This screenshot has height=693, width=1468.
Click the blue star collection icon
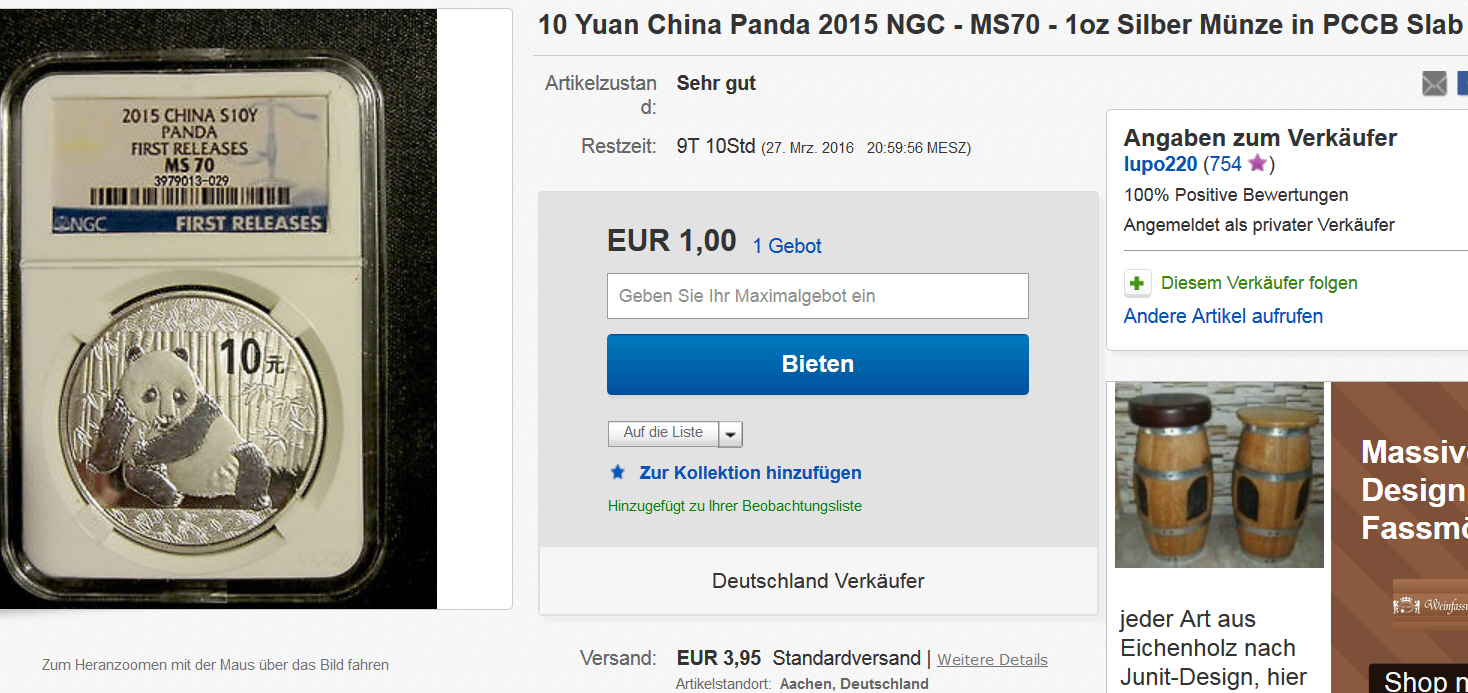coord(618,472)
